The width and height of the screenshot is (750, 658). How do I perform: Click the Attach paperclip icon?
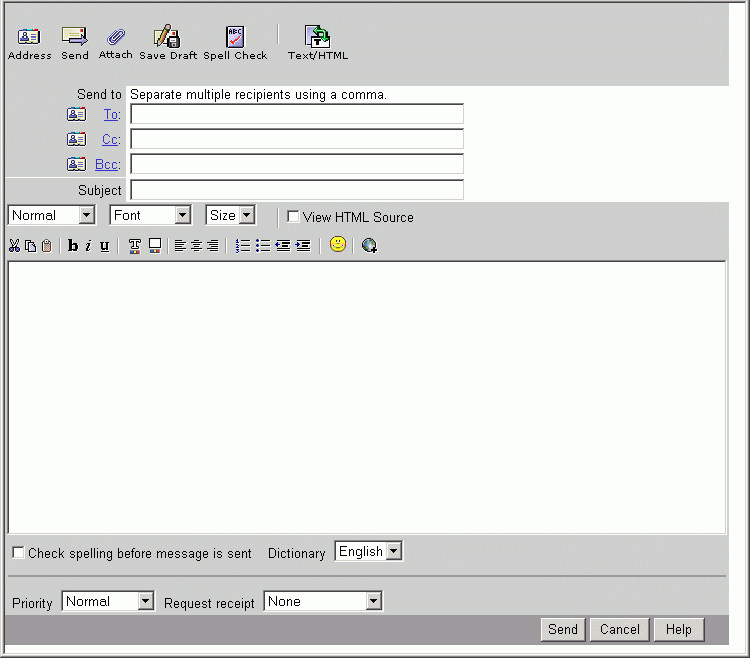115,36
